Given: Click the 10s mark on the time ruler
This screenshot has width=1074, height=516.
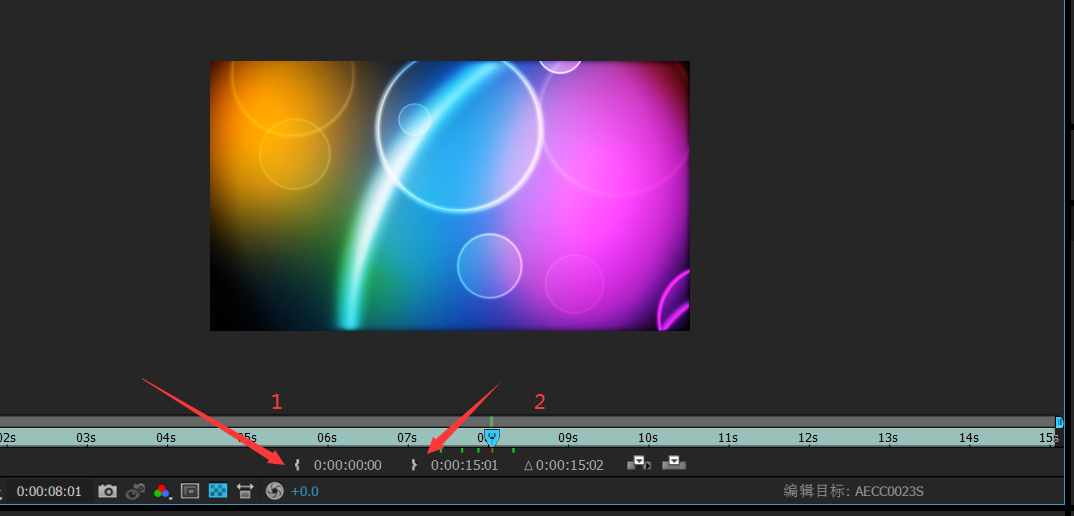Looking at the screenshot, I should click(x=648, y=437).
